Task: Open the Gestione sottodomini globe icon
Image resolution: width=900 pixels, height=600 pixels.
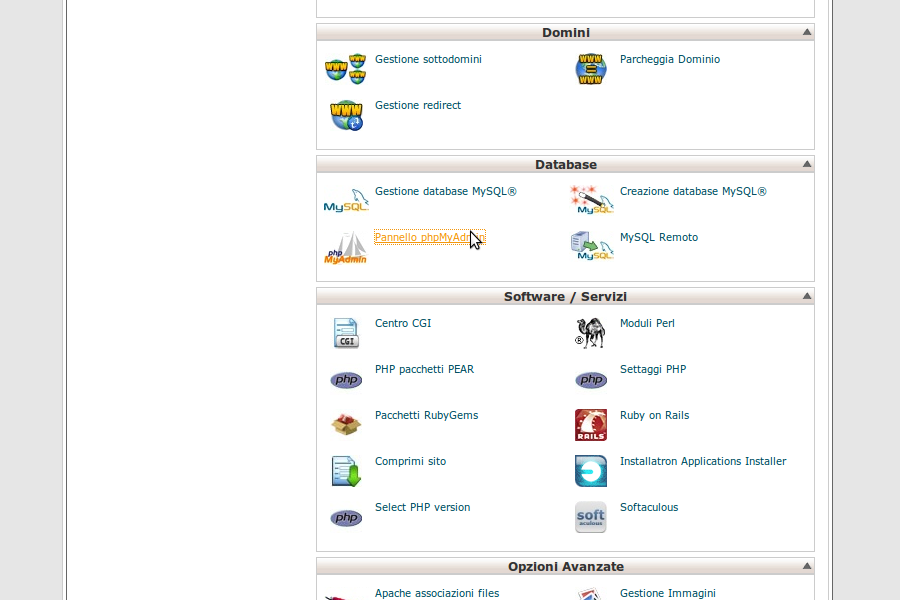Action: 346,69
